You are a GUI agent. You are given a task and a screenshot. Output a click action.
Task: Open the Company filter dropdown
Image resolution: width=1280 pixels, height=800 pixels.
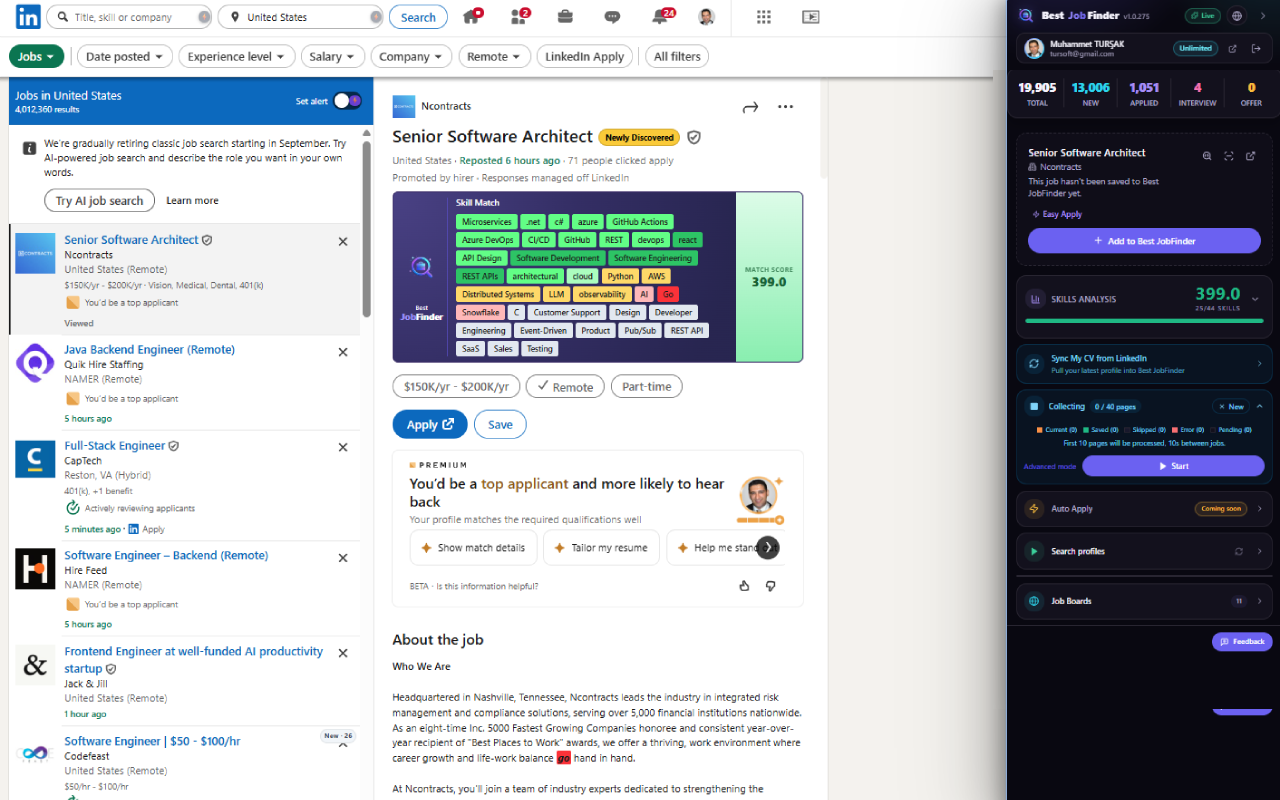pyautogui.click(x=411, y=57)
